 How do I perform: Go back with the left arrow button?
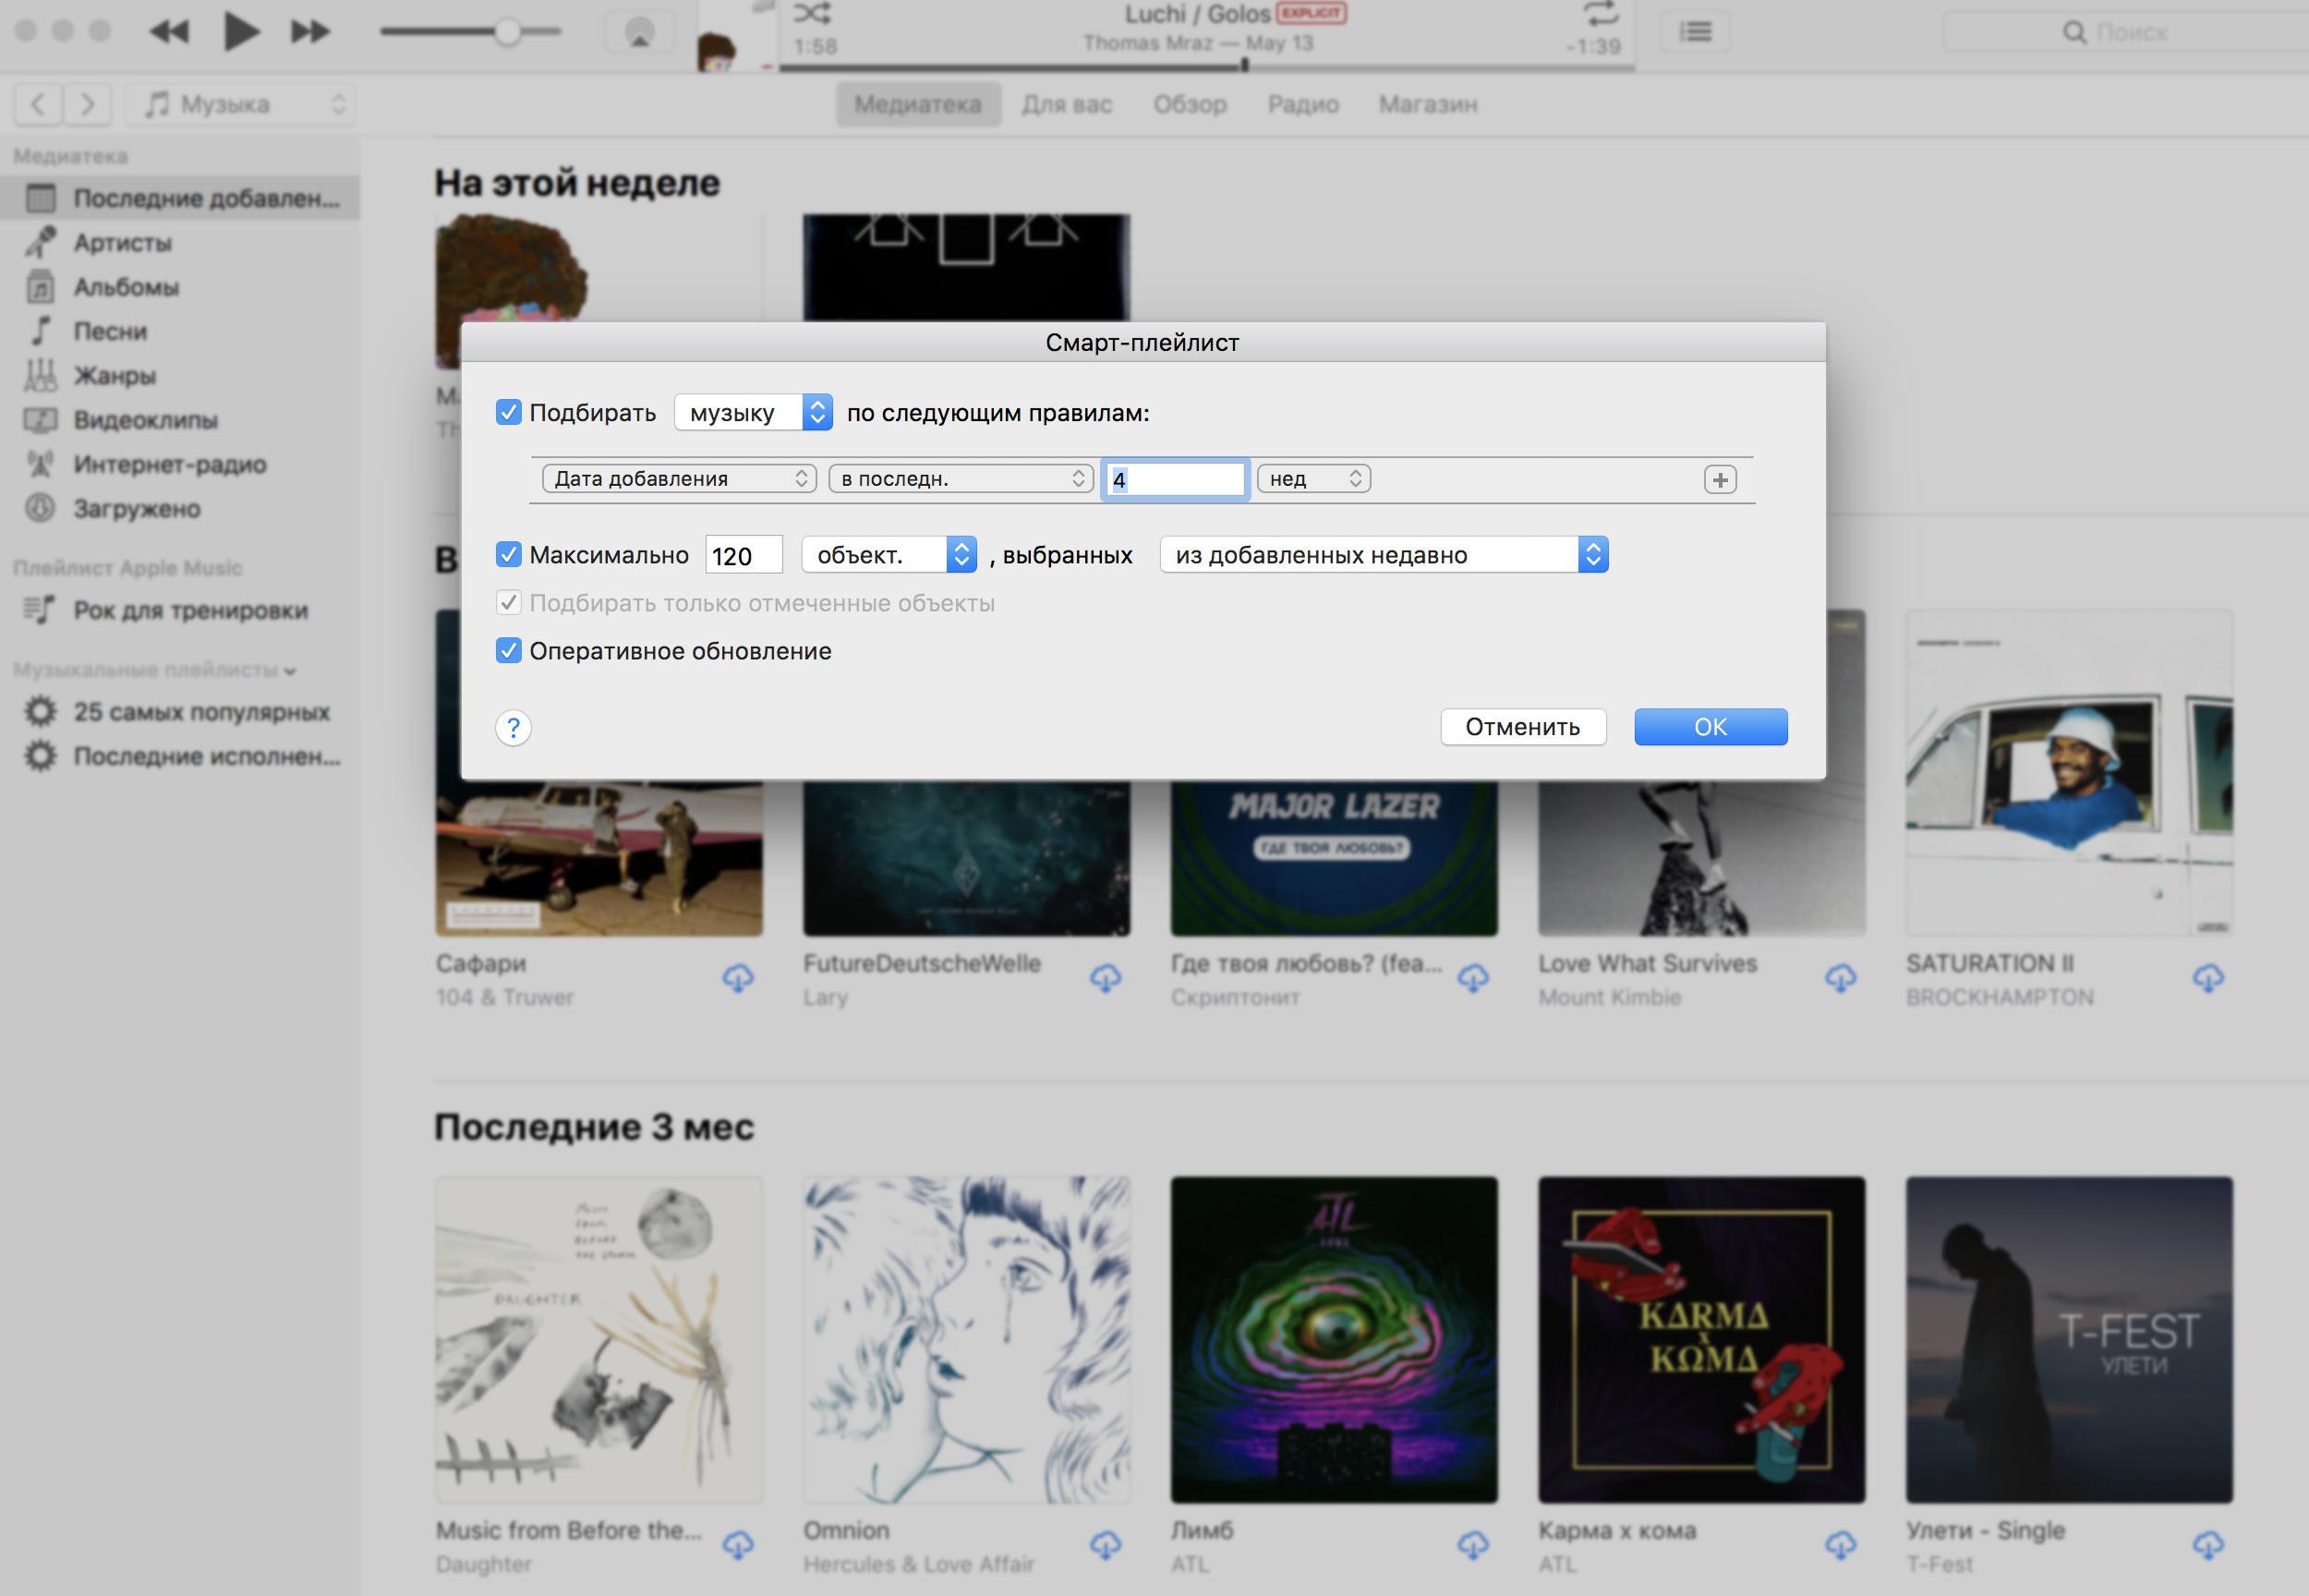(x=38, y=104)
